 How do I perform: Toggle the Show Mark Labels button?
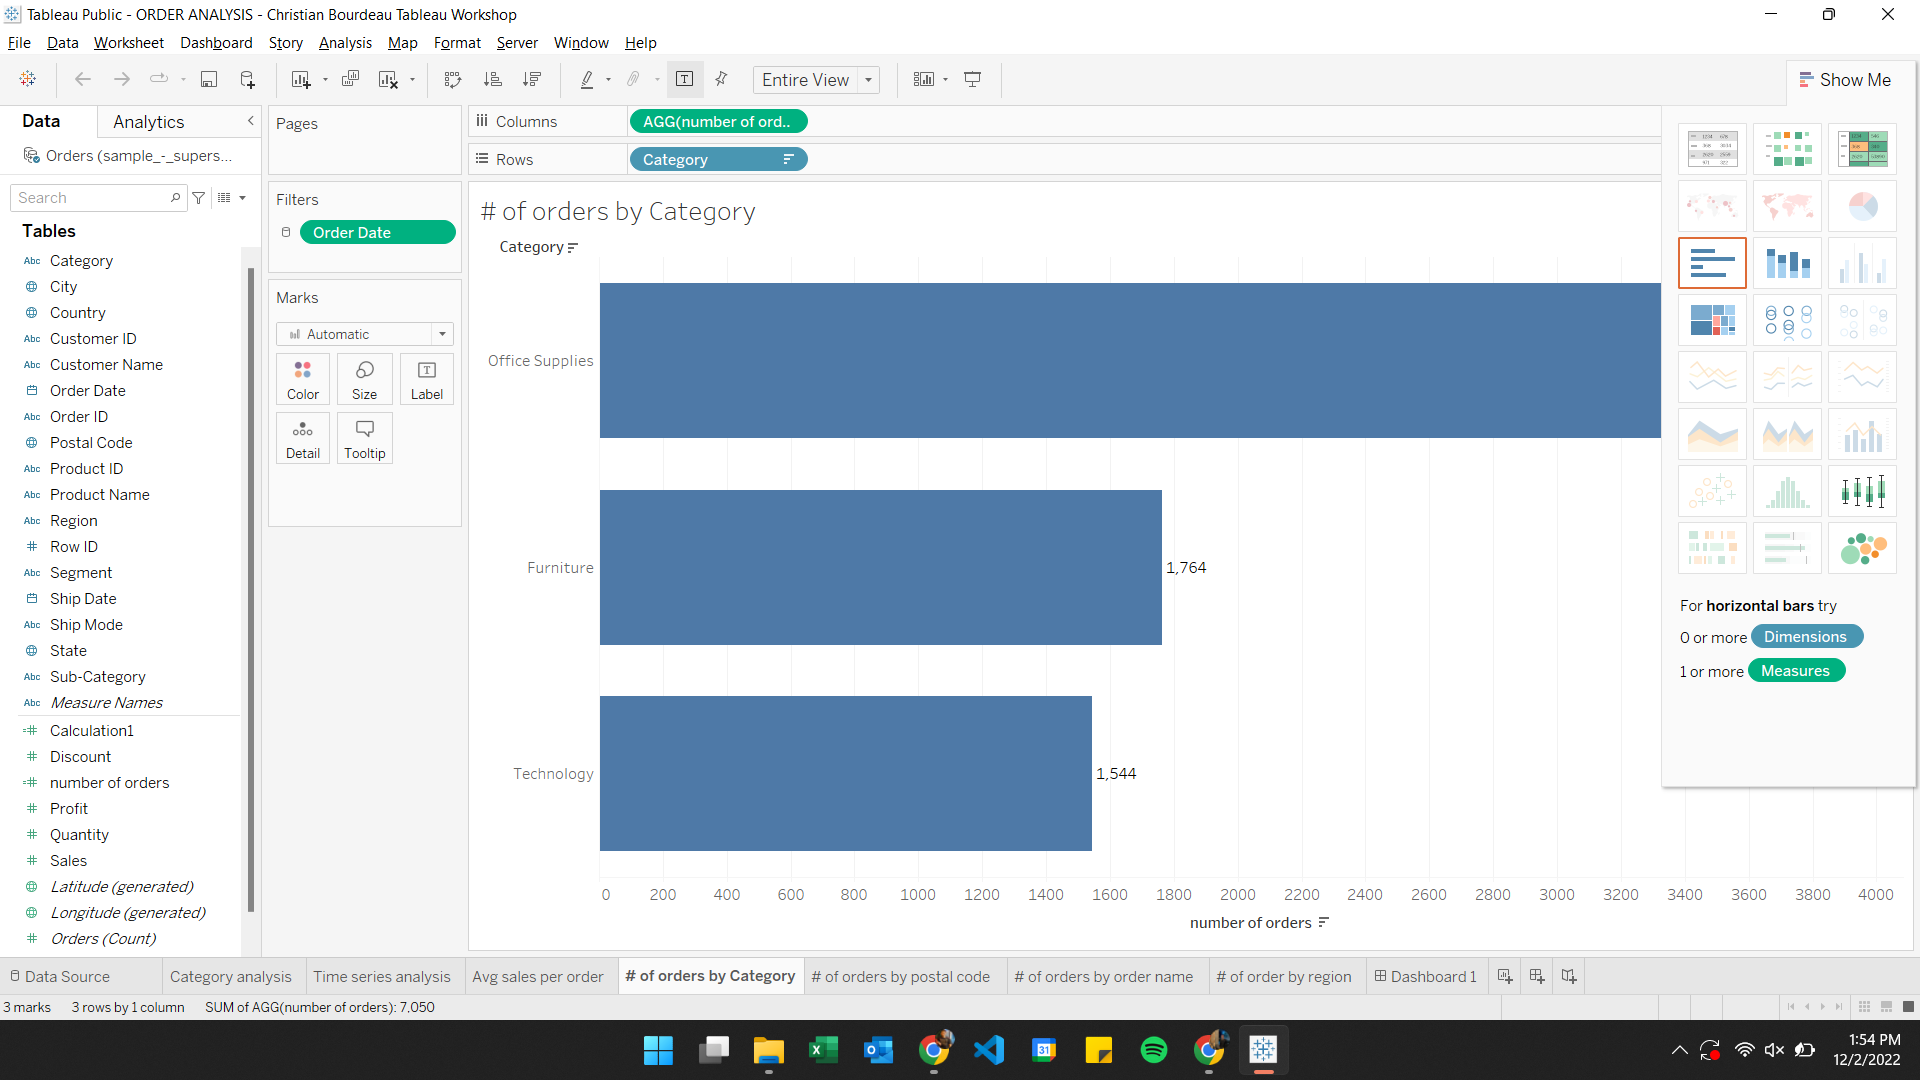pyautogui.click(x=685, y=79)
